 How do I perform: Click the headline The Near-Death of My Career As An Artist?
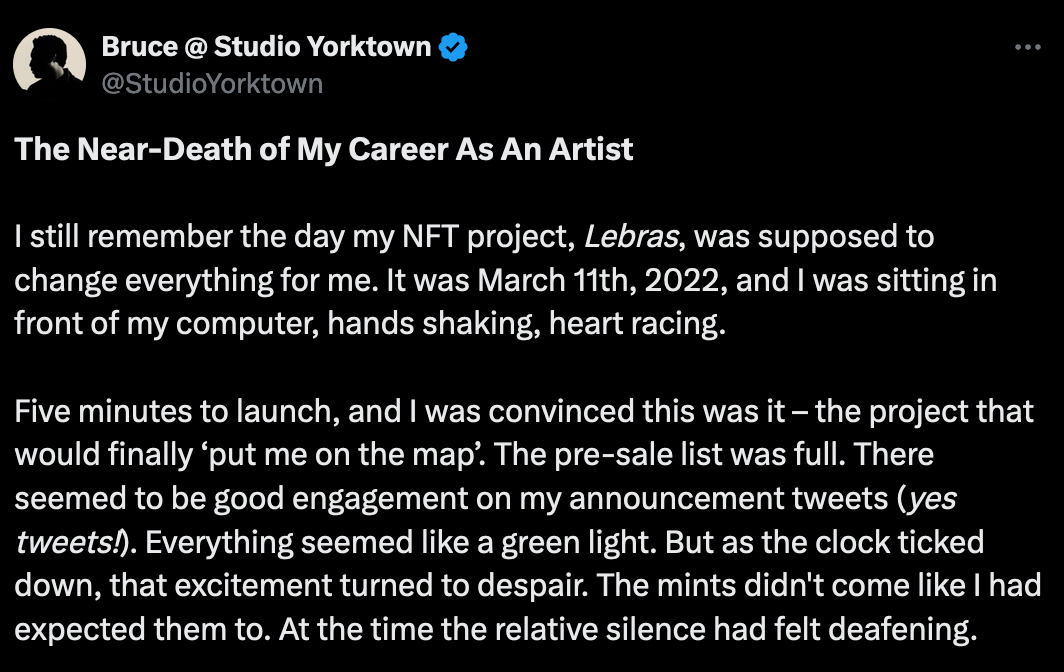[x=324, y=149]
